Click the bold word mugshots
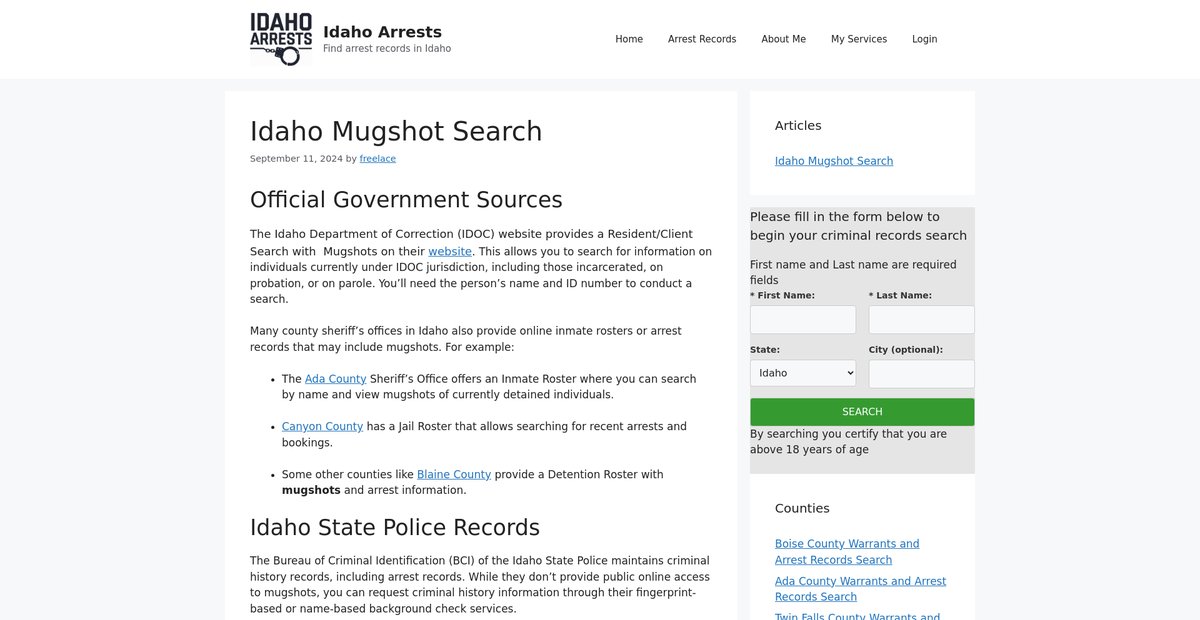The image size is (1200, 620). pyautogui.click(x=311, y=491)
